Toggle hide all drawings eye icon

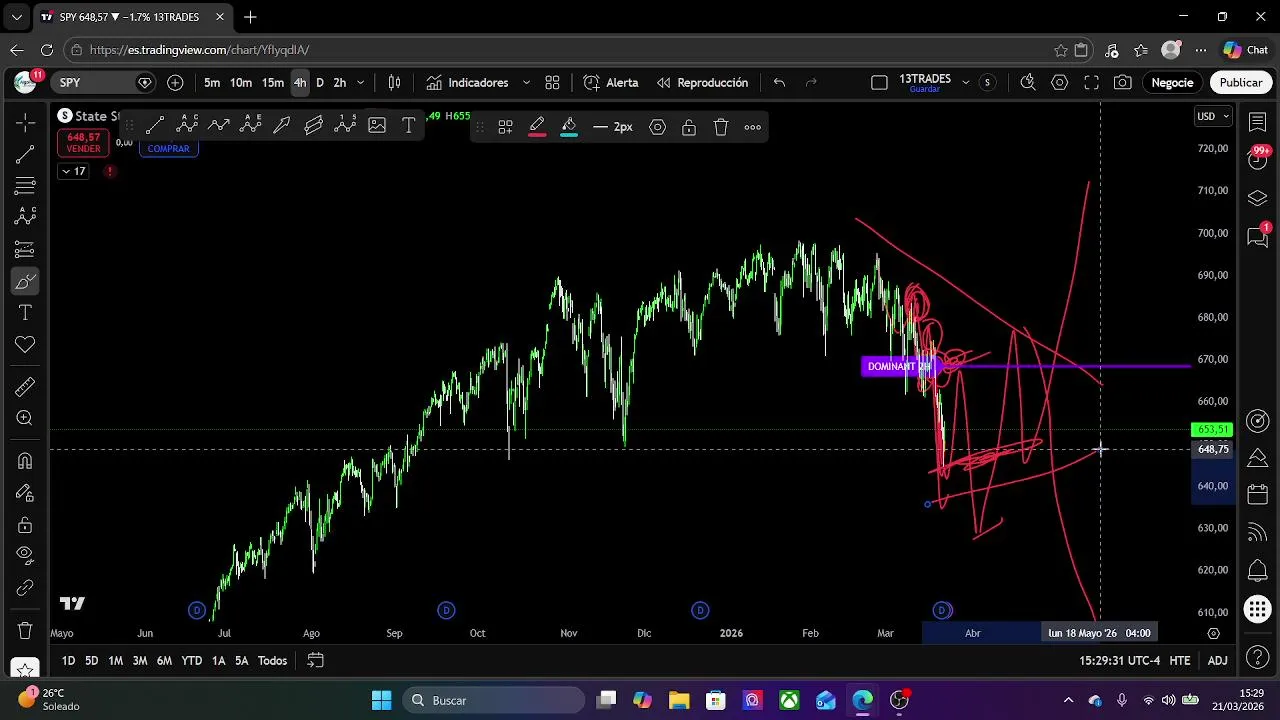pyautogui.click(x=25, y=555)
